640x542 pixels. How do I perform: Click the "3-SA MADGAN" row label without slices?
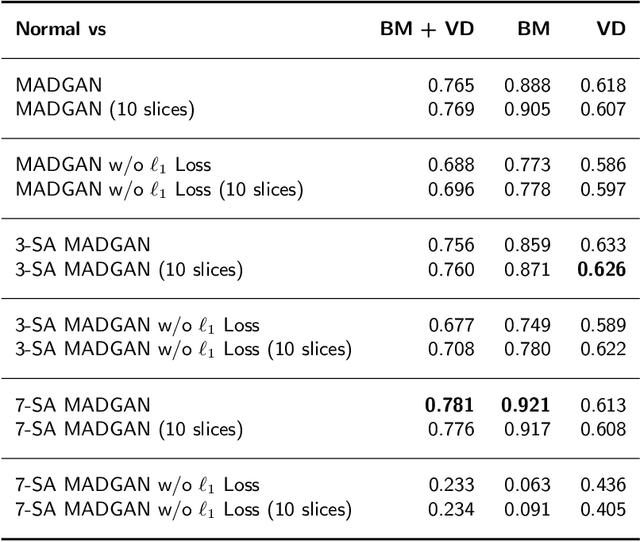[x=82, y=244]
